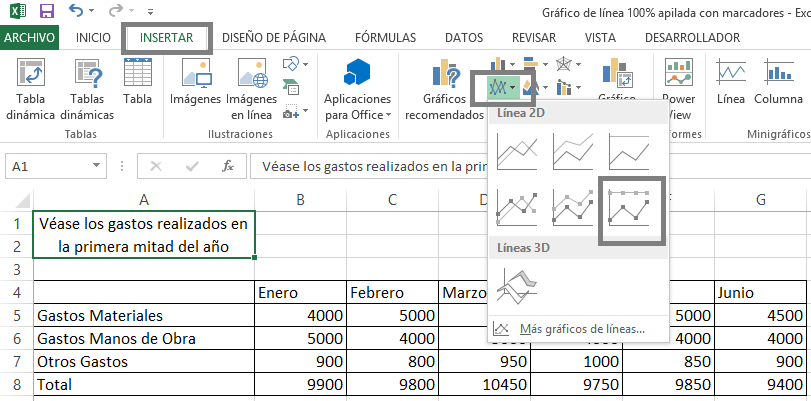Click the Undo arrow in quick access toolbar
This screenshot has height=401, width=811.
(79, 14)
